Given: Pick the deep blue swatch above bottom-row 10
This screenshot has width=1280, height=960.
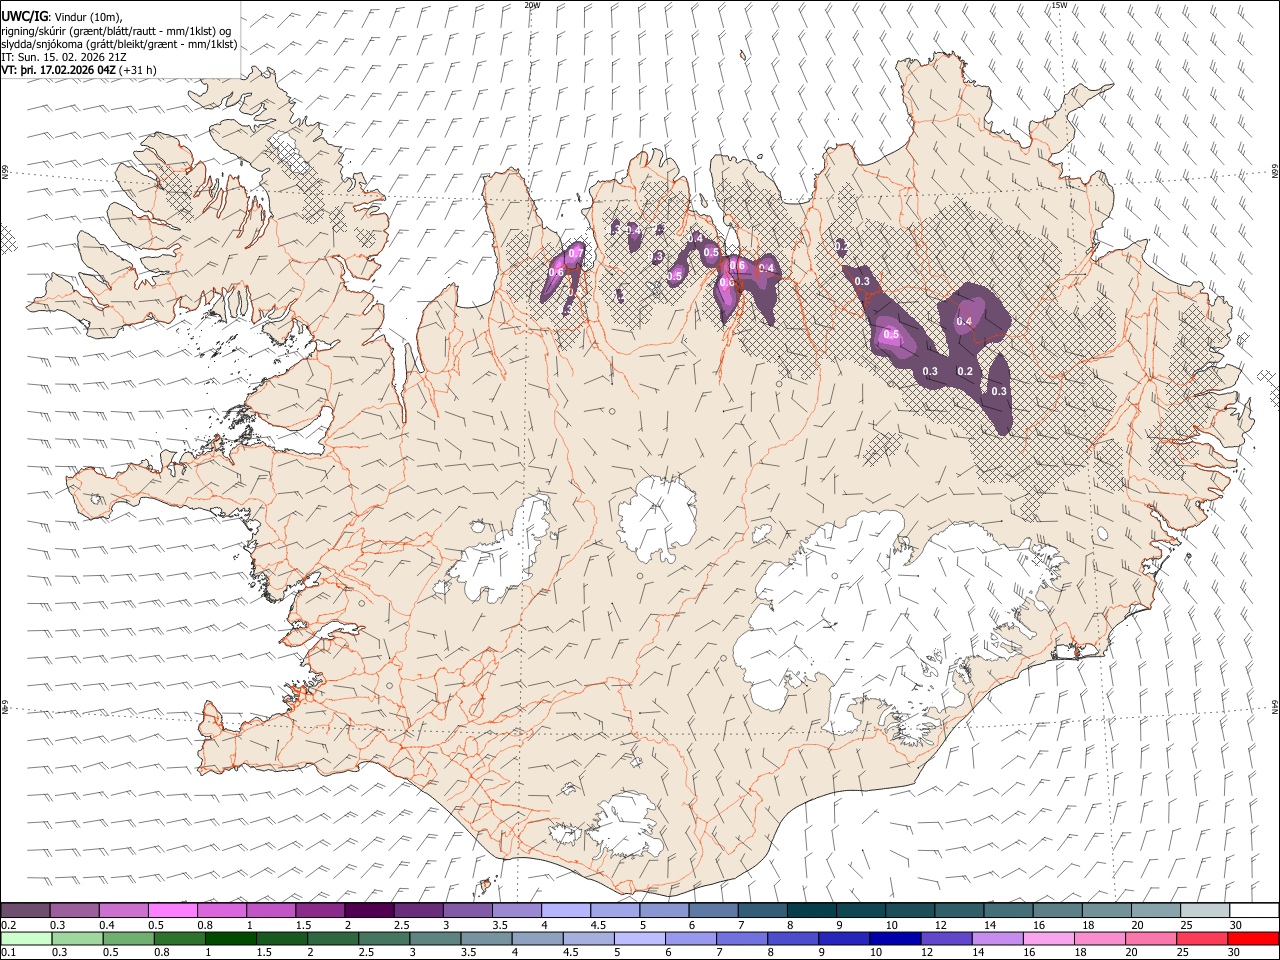Looking at the screenshot, I should pos(894,939).
